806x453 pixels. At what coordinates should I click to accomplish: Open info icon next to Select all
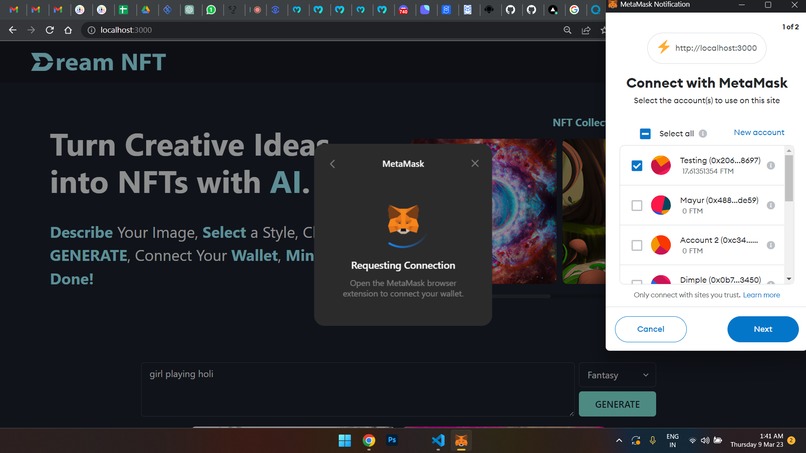point(703,134)
